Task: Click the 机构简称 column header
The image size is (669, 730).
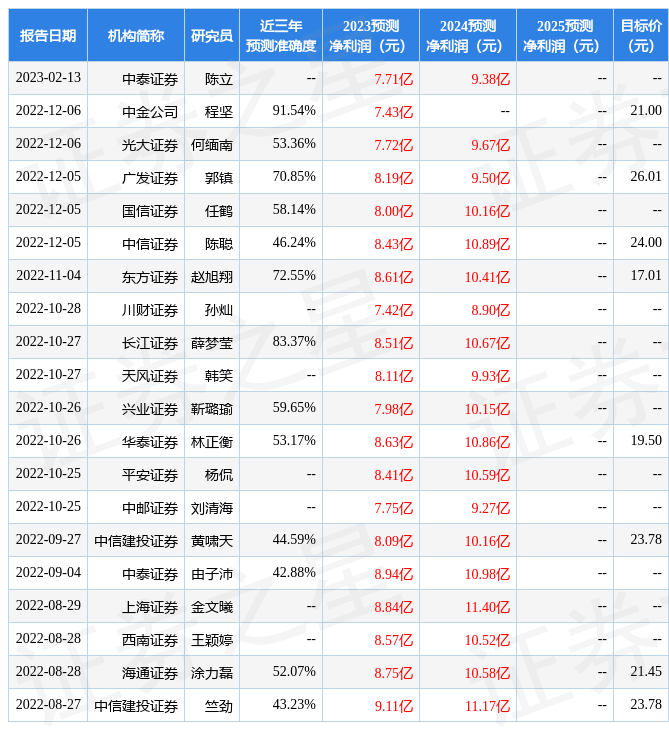Action: tap(136, 35)
